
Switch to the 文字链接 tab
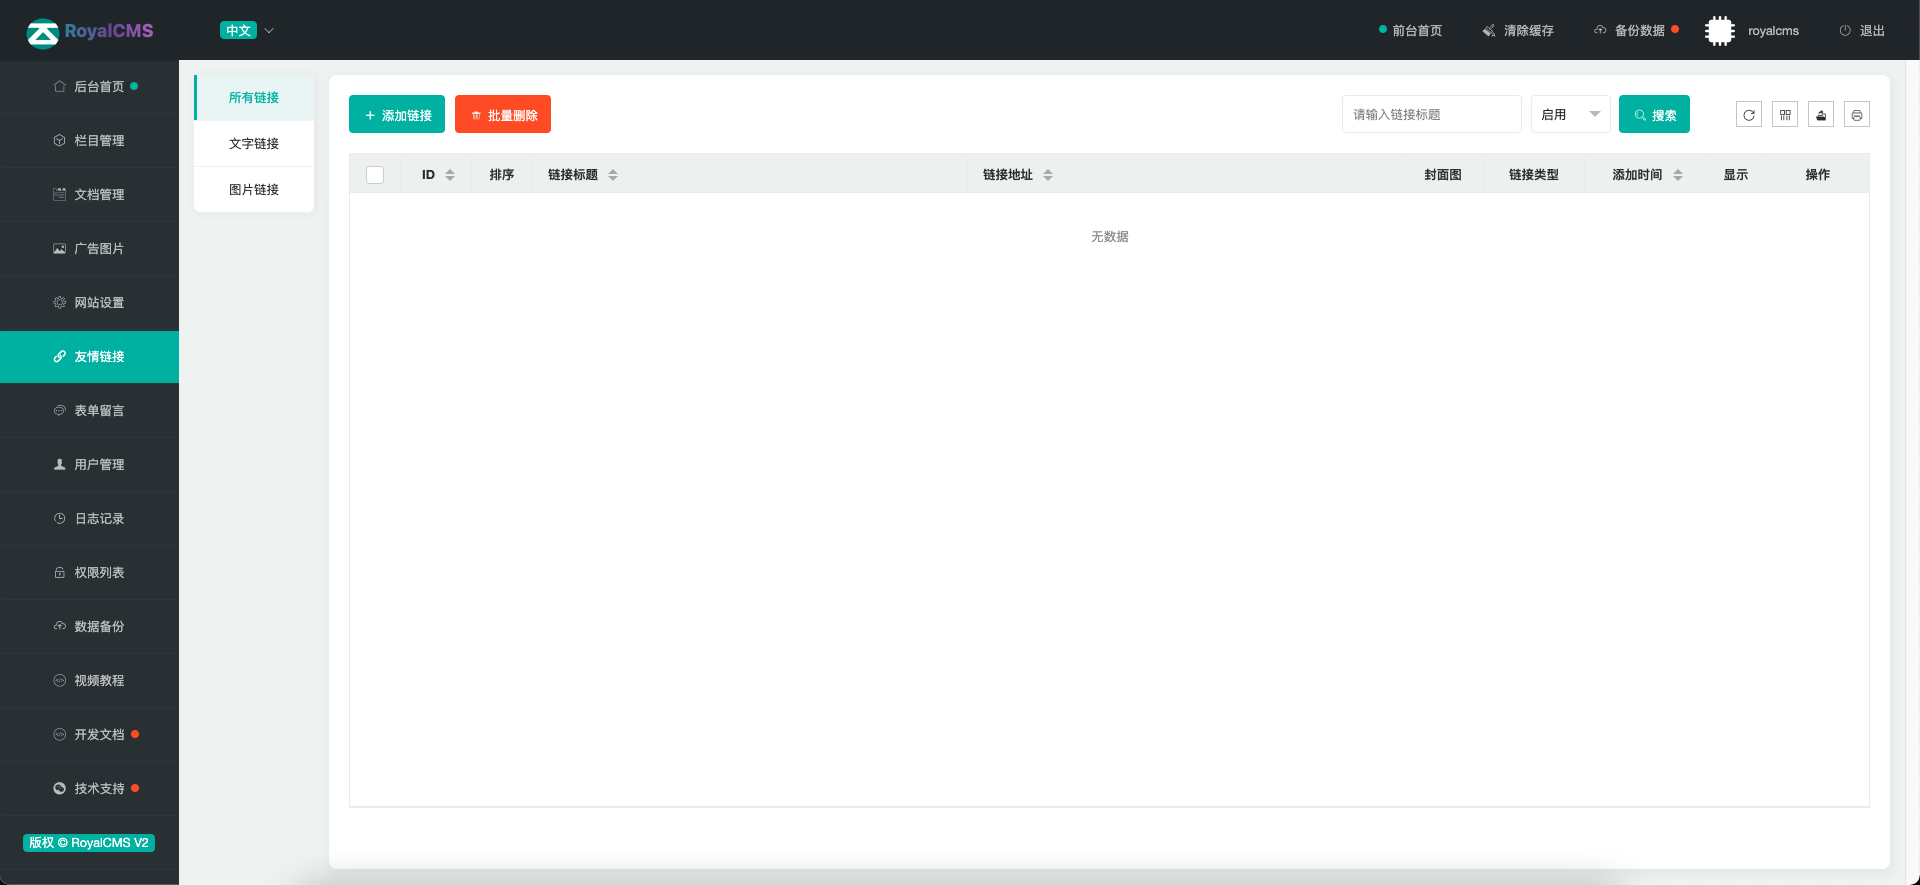(x=254, y=144)
